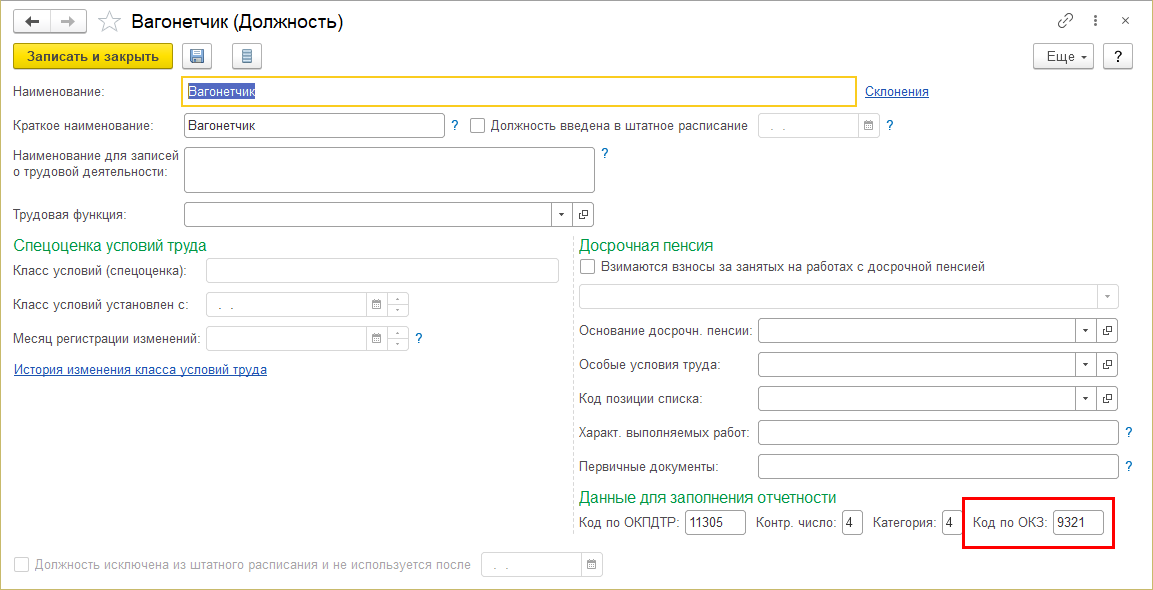Go back with the left arrow

[32, 21]
